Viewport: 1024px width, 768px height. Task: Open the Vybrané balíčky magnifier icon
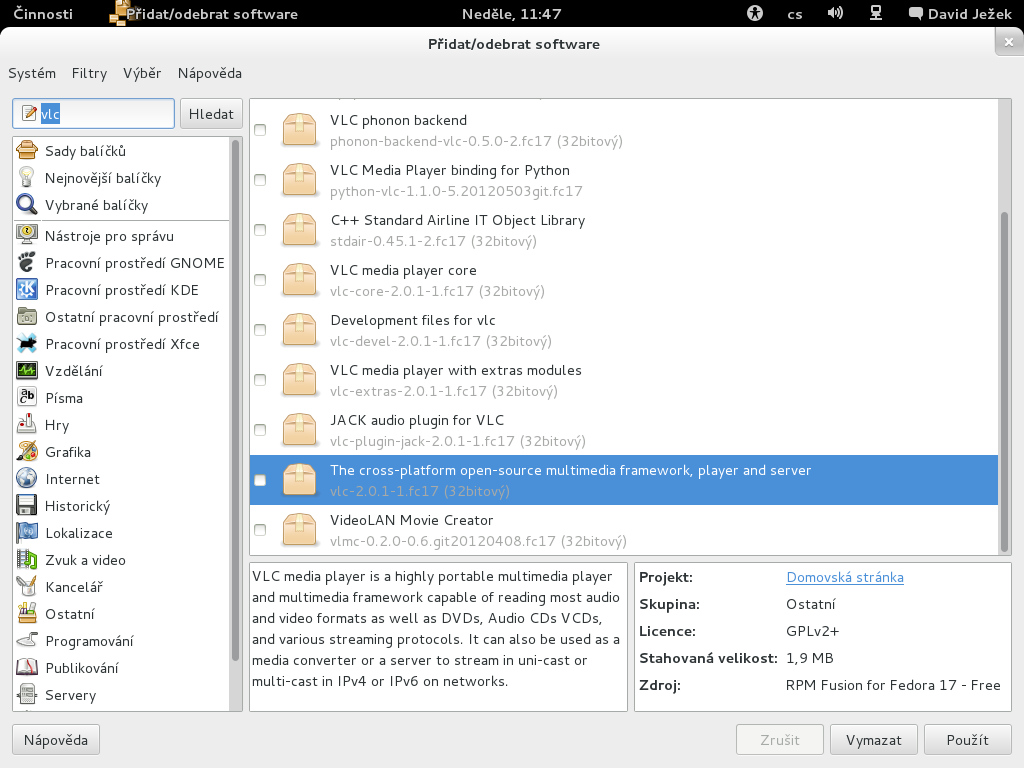(27, 205)
